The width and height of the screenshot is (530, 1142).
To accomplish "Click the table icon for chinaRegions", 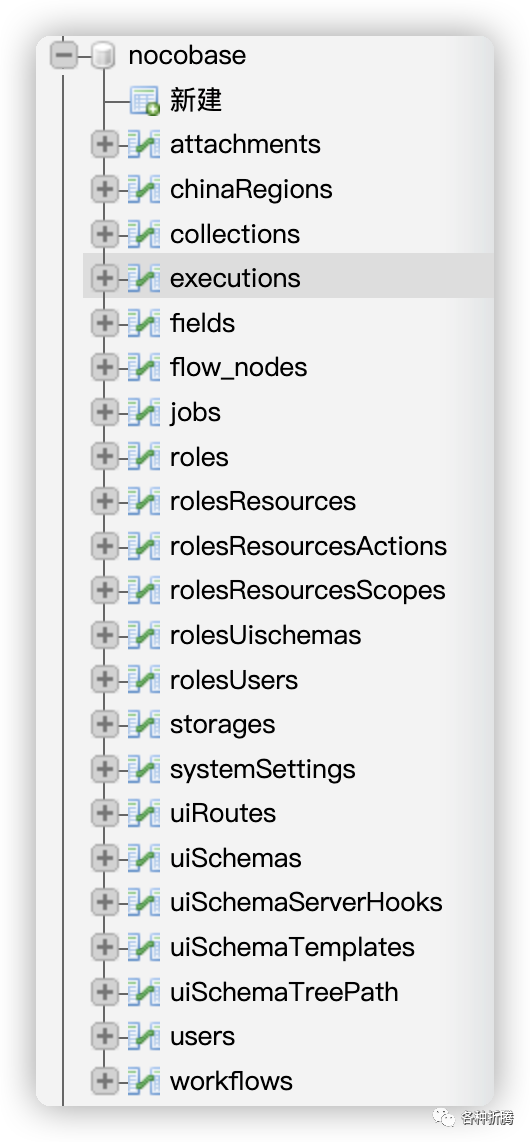I will tap(143, 189).
